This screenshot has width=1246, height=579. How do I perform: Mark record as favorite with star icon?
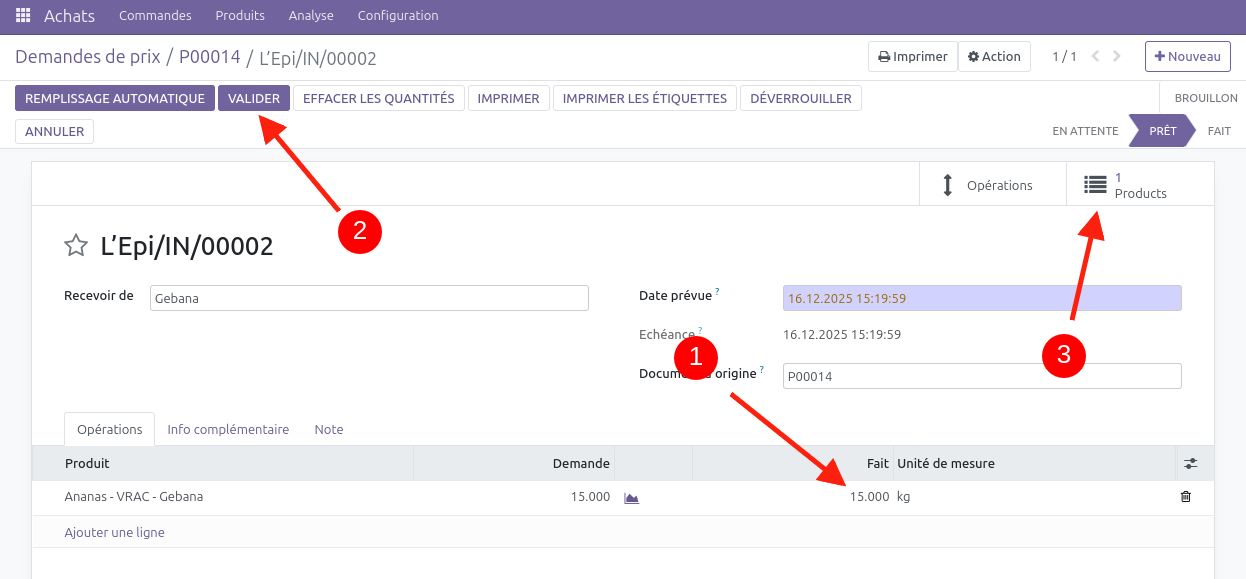pyautogui.click(x=75, y=245)
